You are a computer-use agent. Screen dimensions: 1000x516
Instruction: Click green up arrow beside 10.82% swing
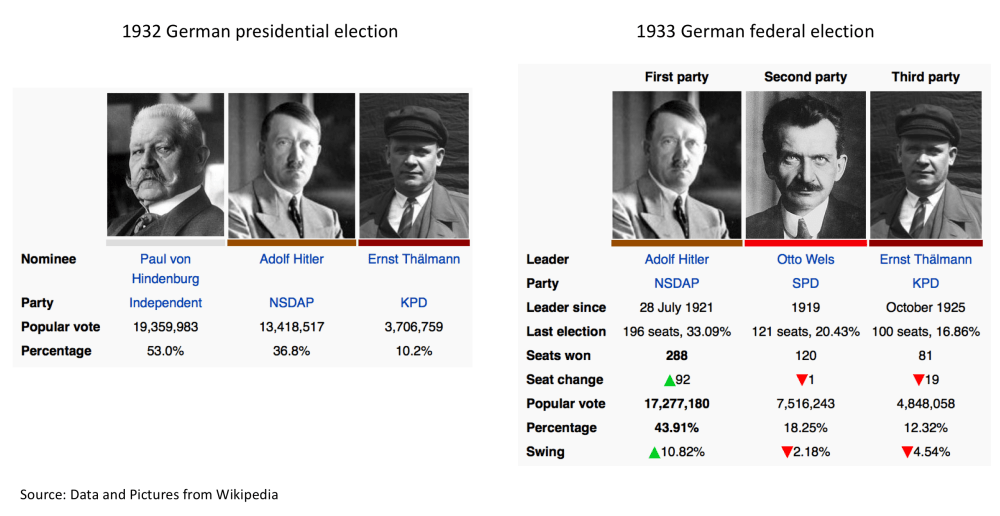[654, 452]
